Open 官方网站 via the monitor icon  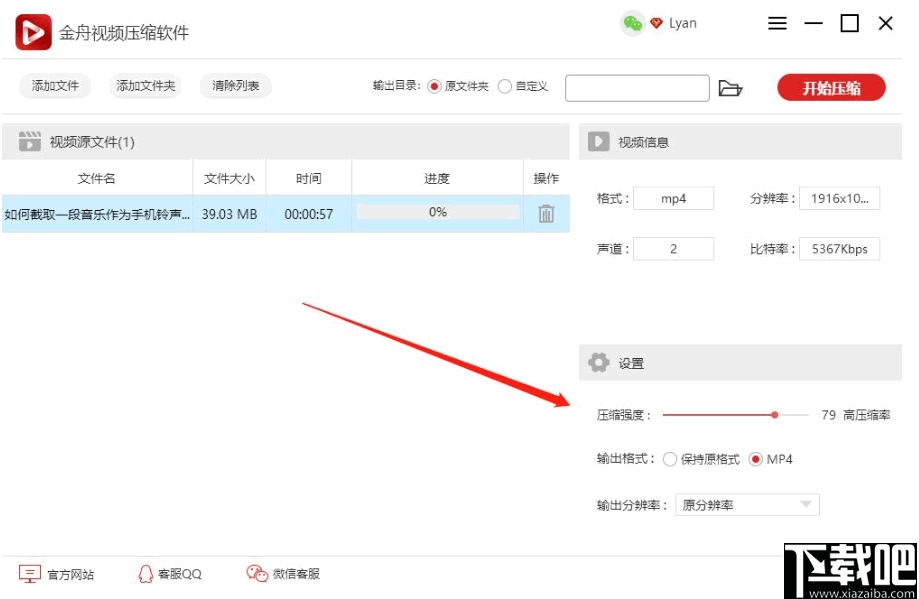31,573
